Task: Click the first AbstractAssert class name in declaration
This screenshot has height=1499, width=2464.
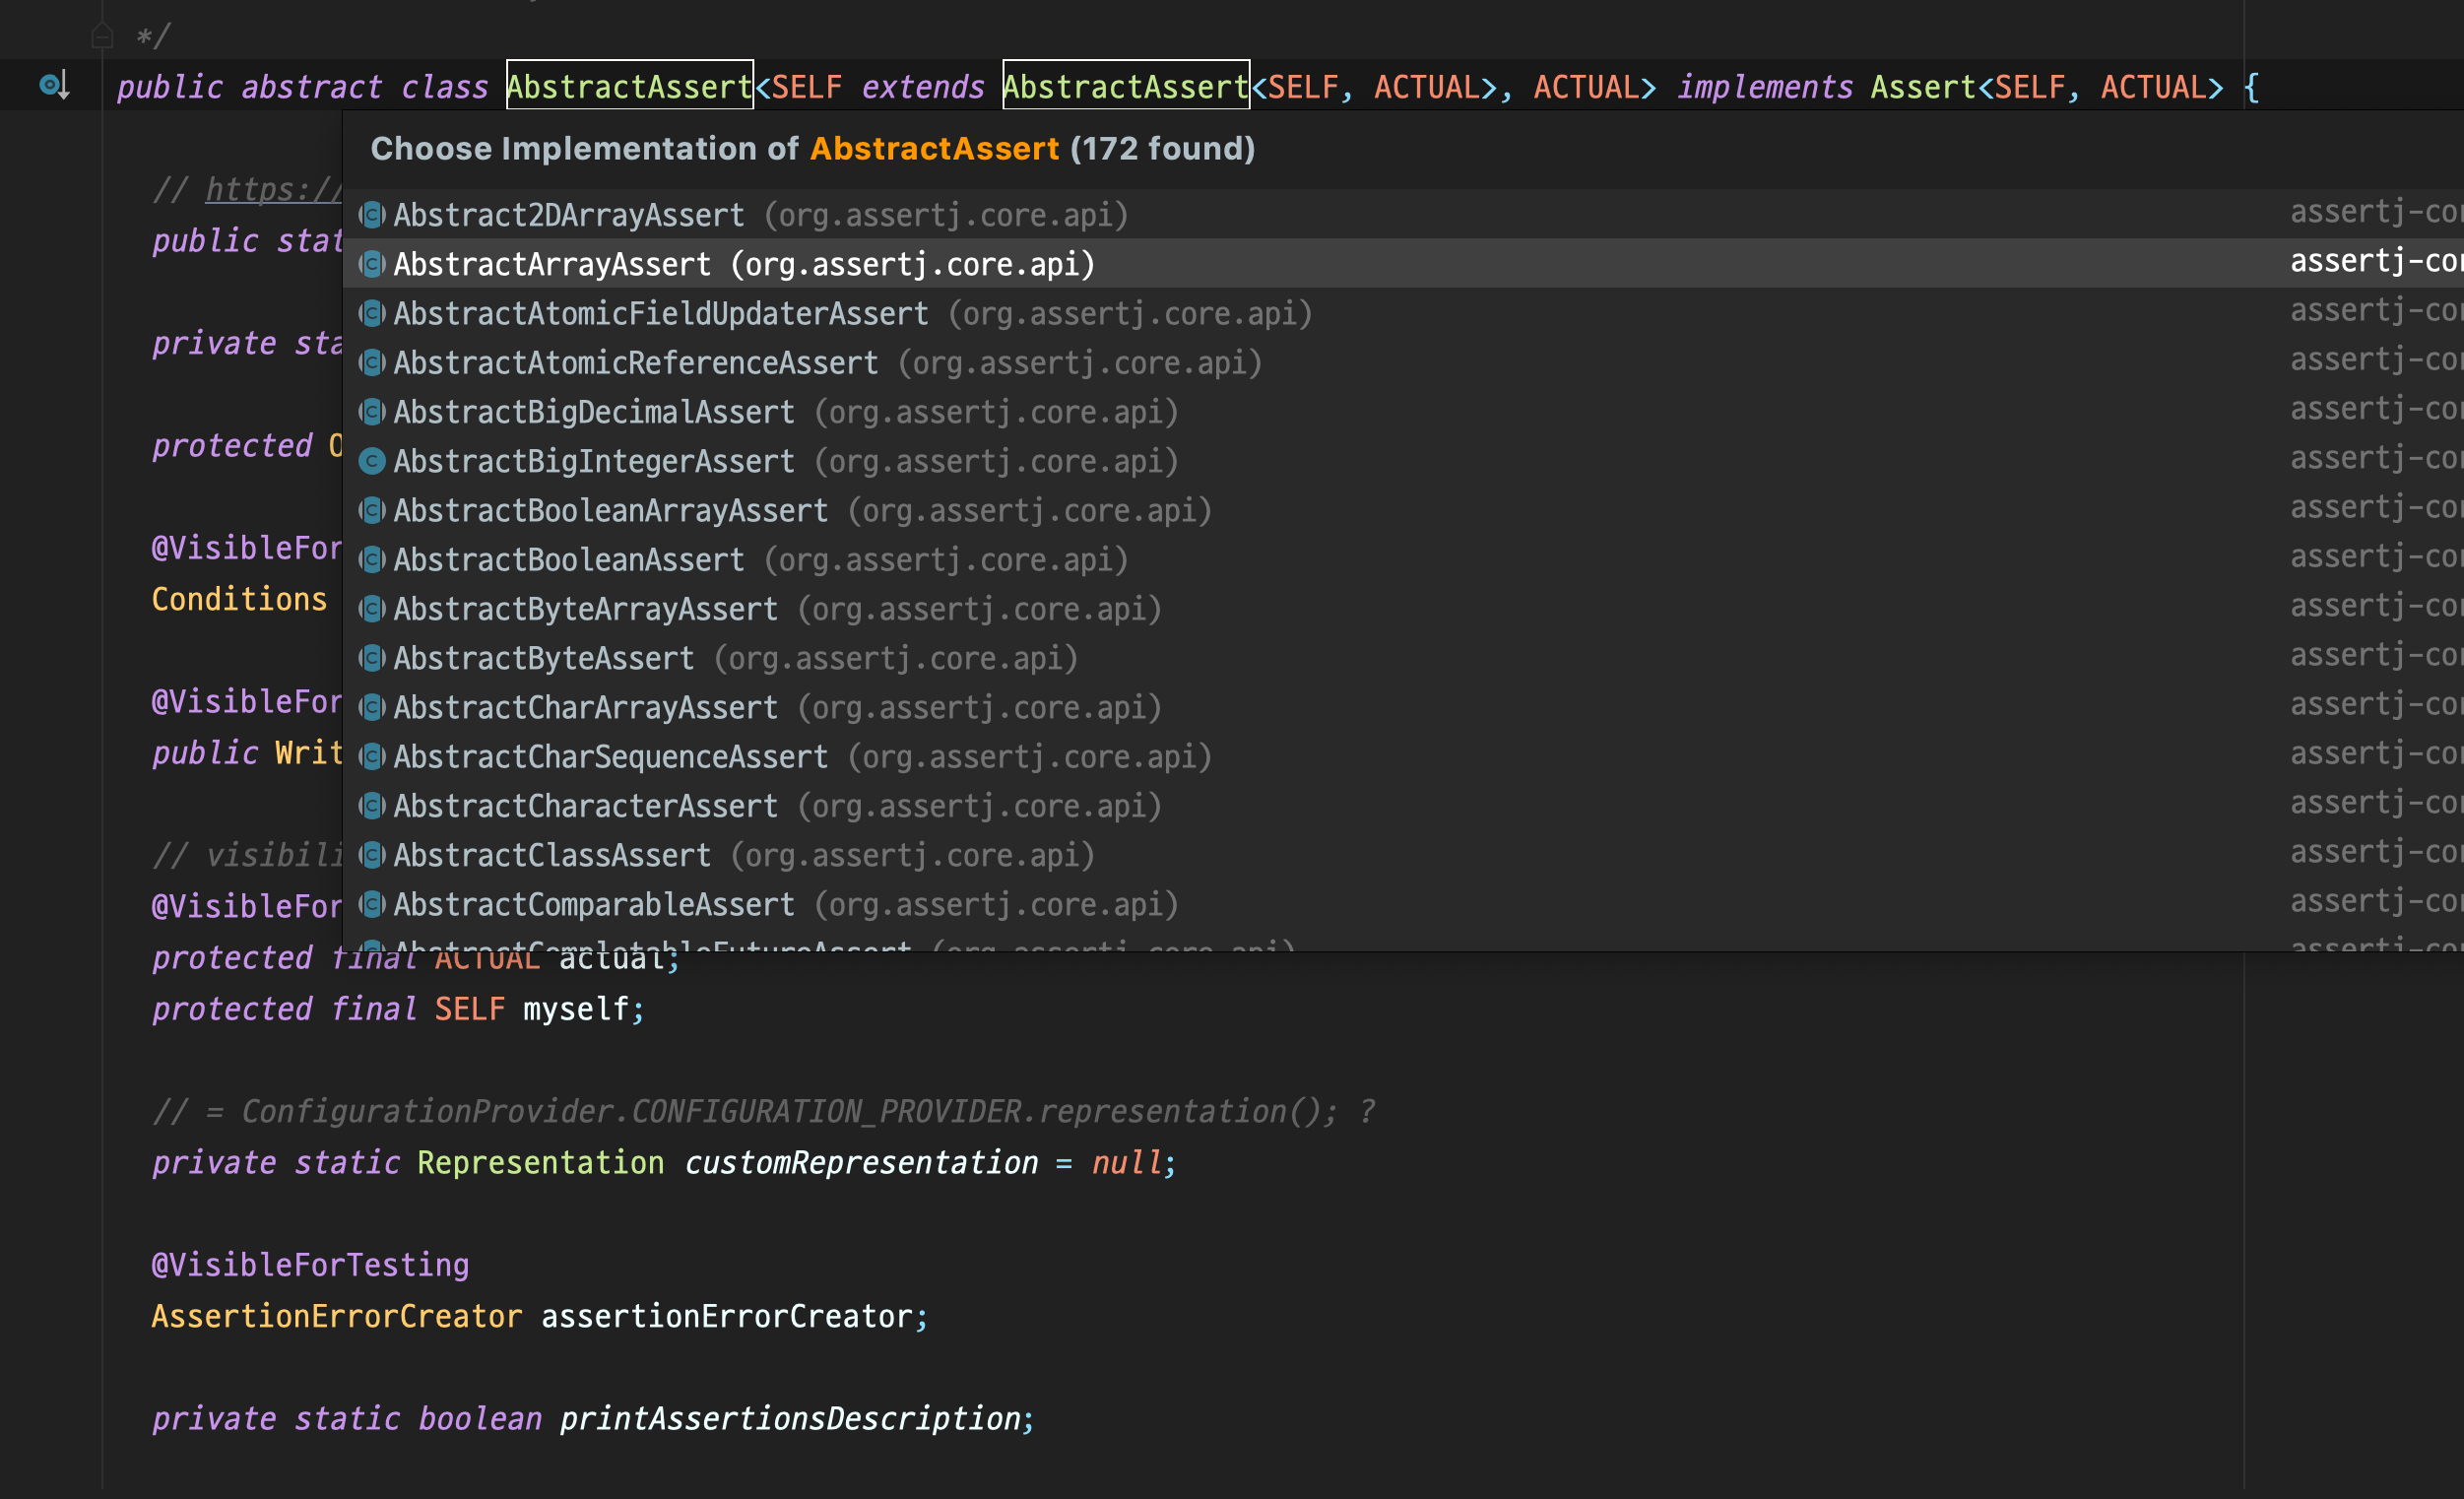Action: point(629,87)
